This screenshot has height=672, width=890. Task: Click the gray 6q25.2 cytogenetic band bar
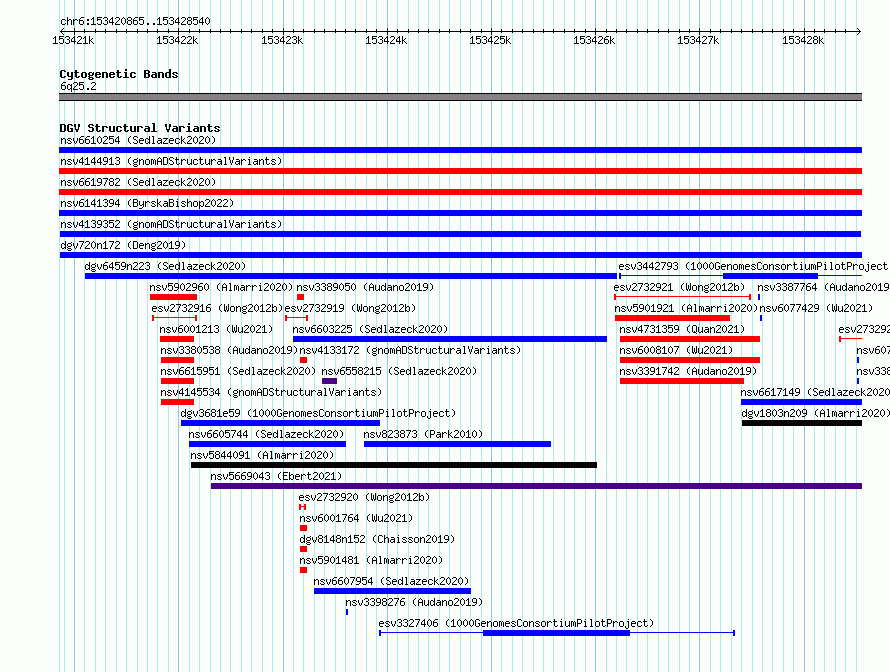point(460,97)
